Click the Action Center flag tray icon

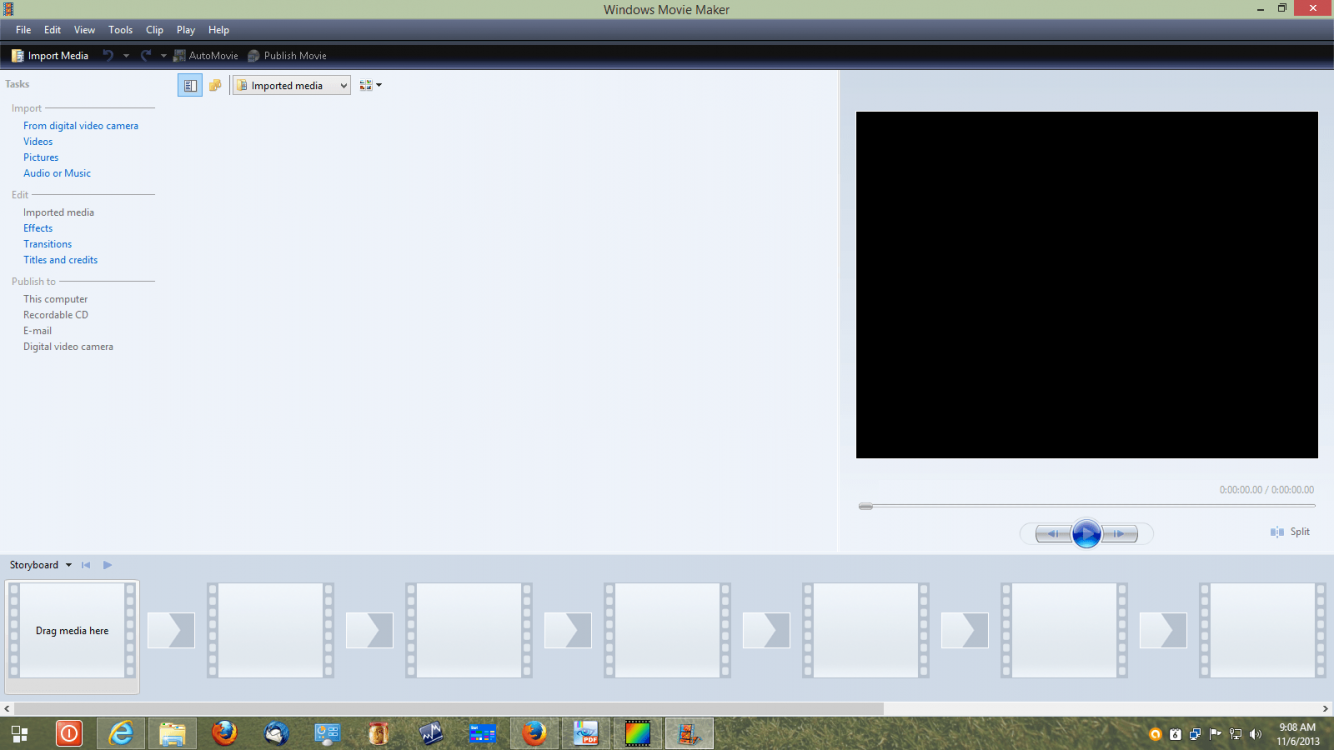pyautogui.click(x=1216, y=735)
